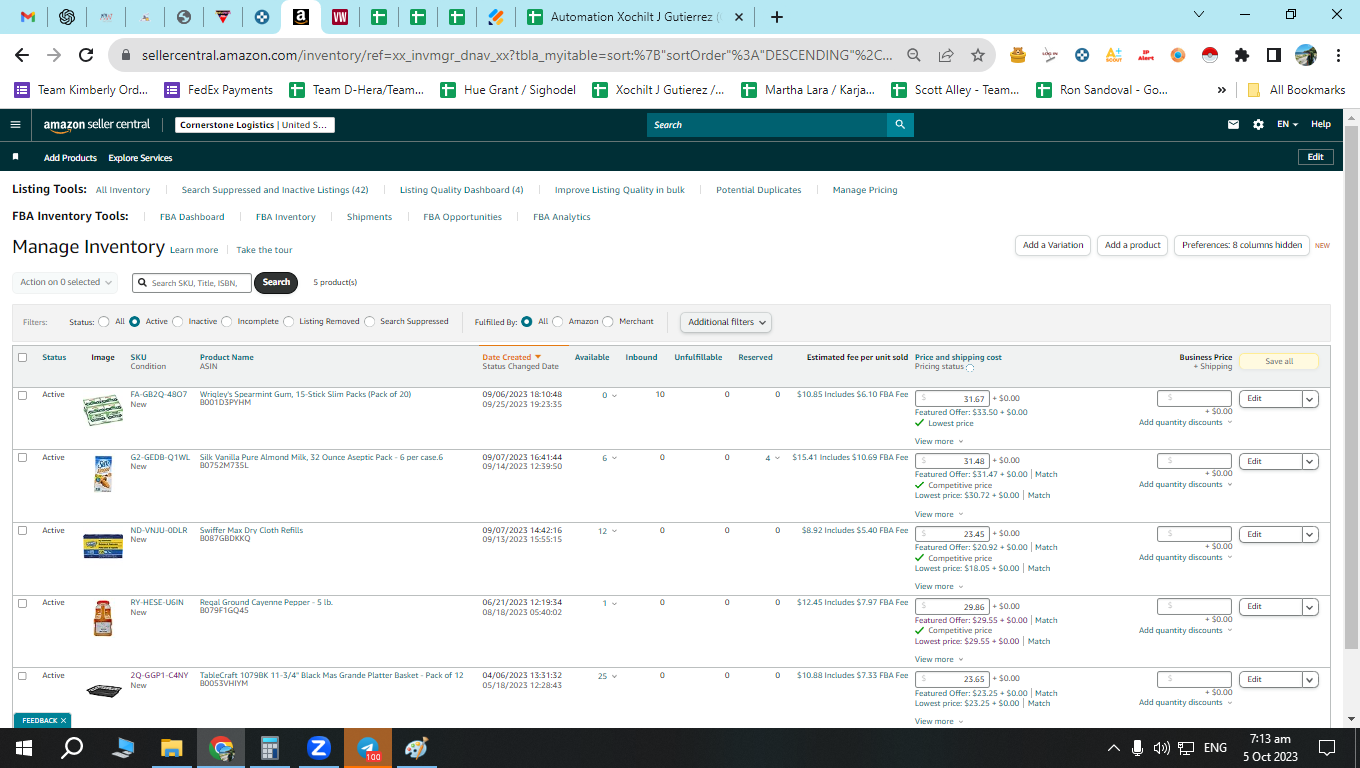Reload the current browser page
The image size is (1360, 768).
pyautogui.click(x=86, y=55)
